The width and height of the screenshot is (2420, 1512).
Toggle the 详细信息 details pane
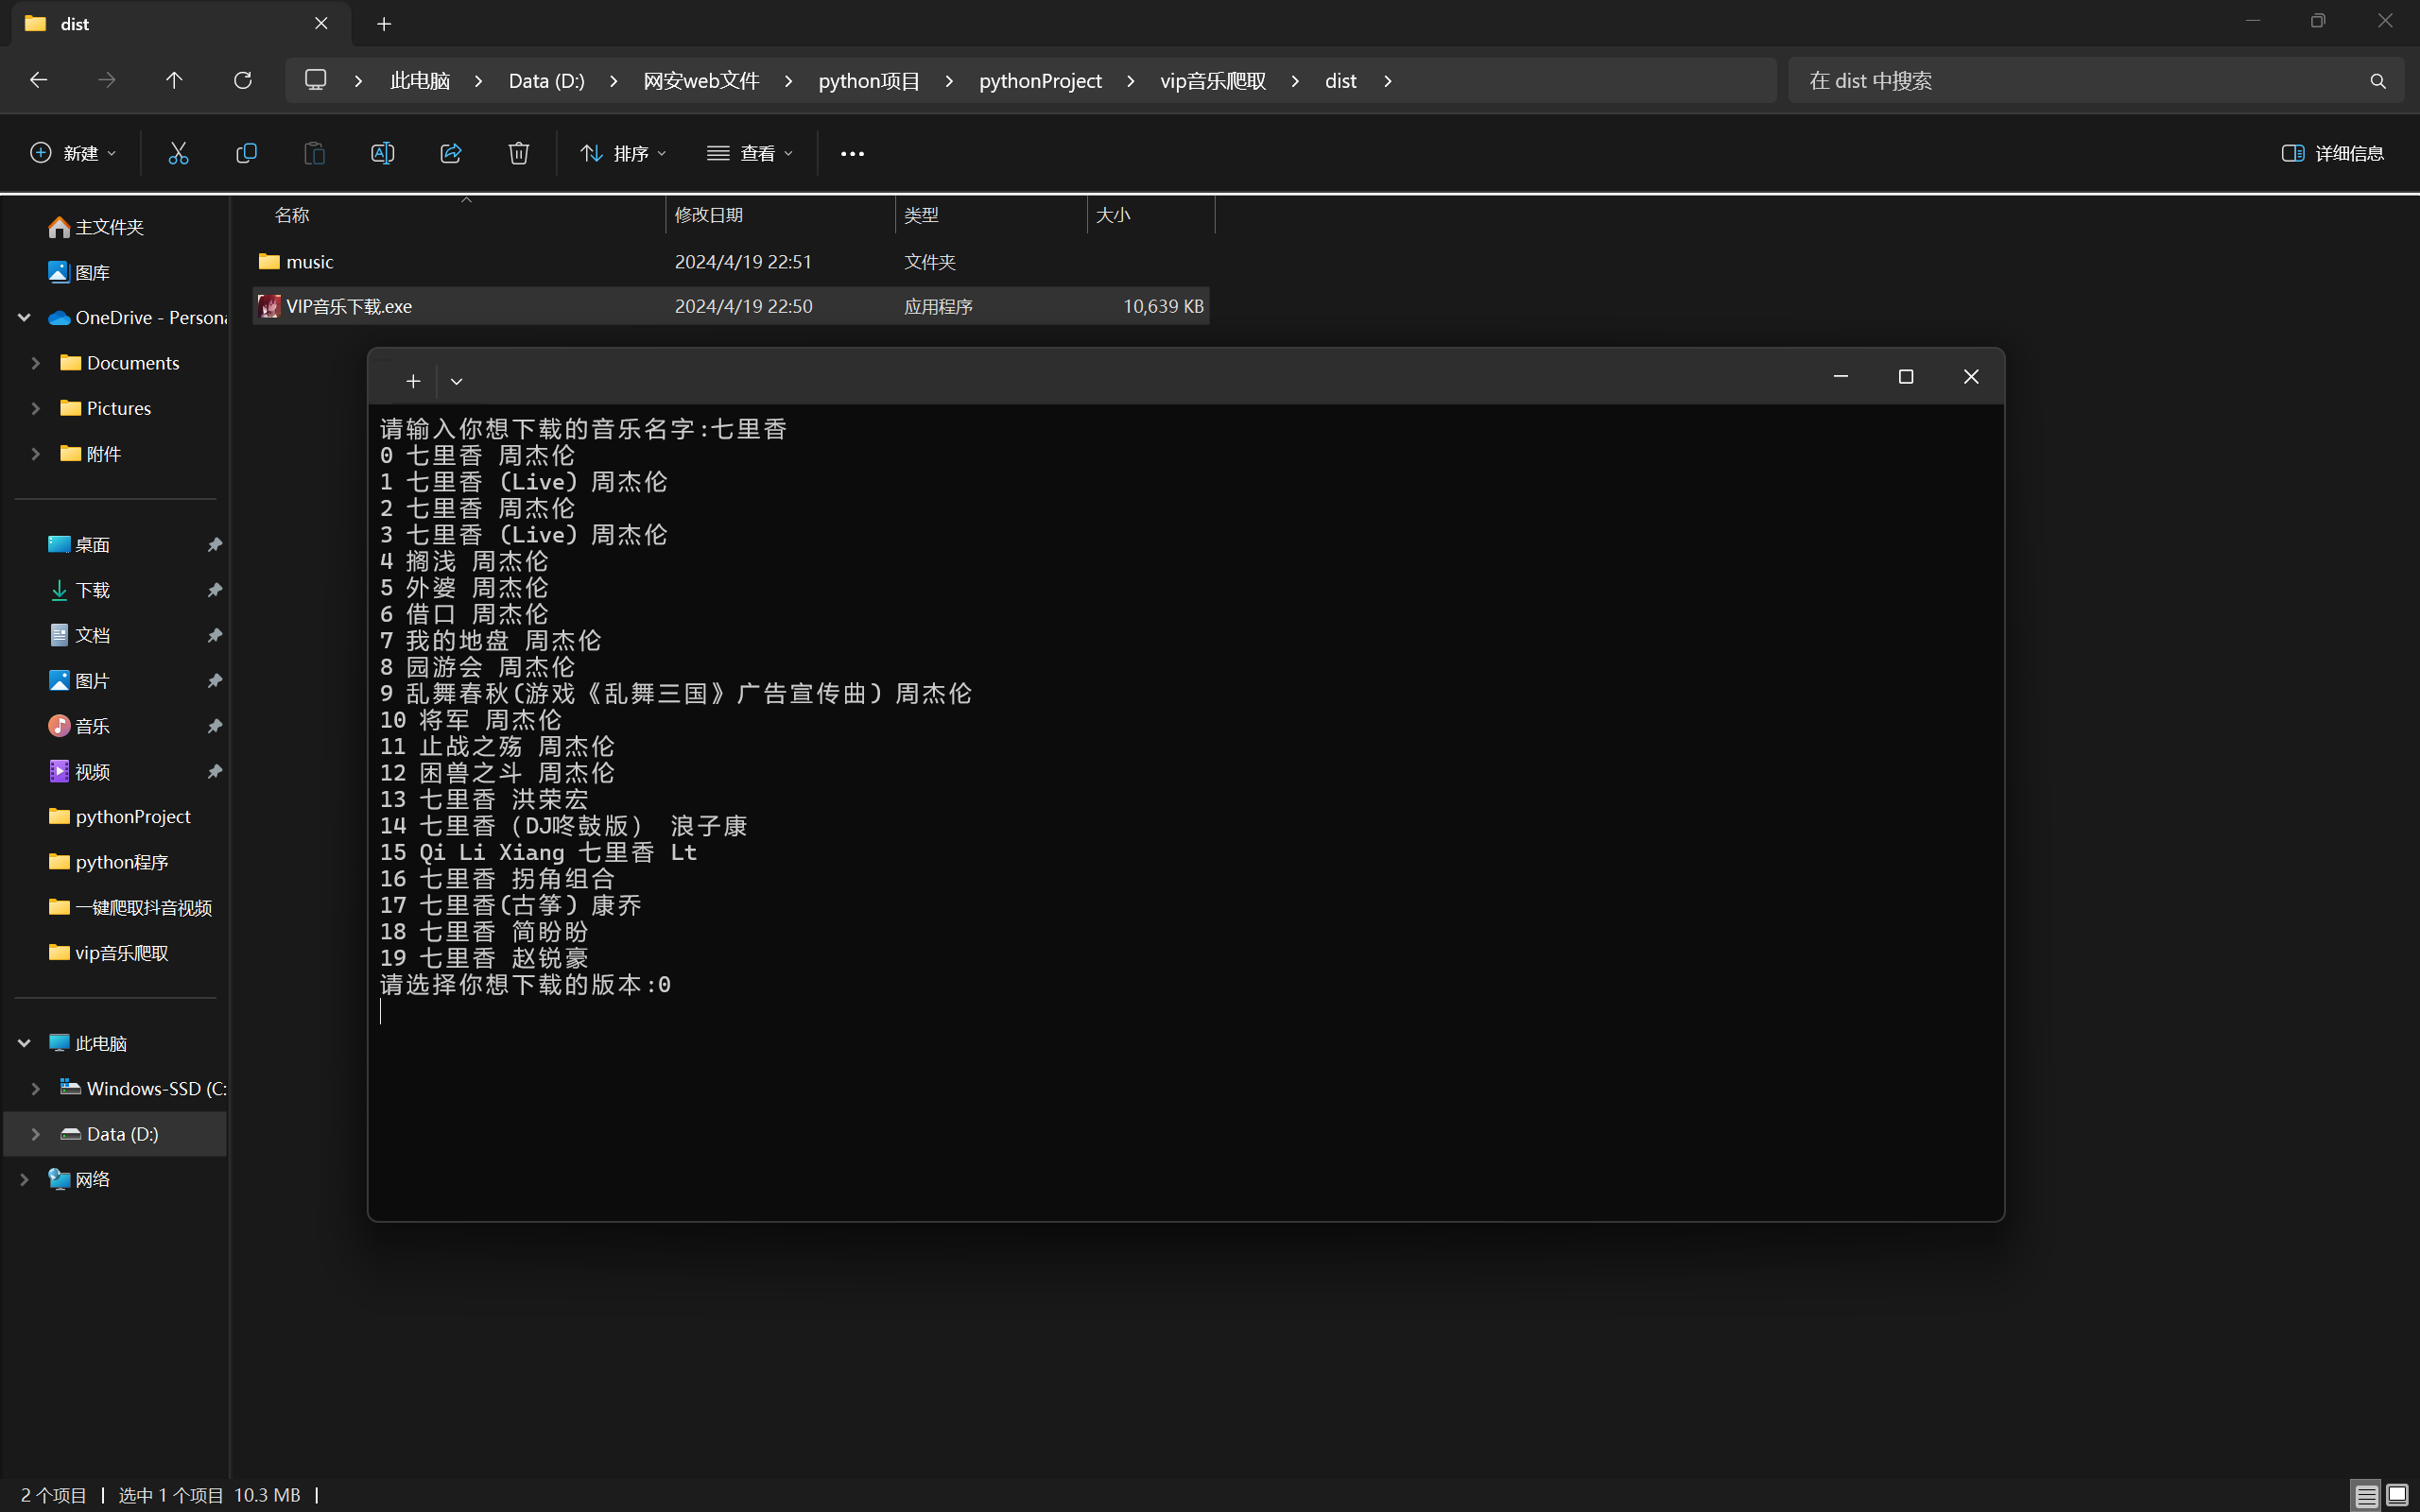[x=2333, y=153]
